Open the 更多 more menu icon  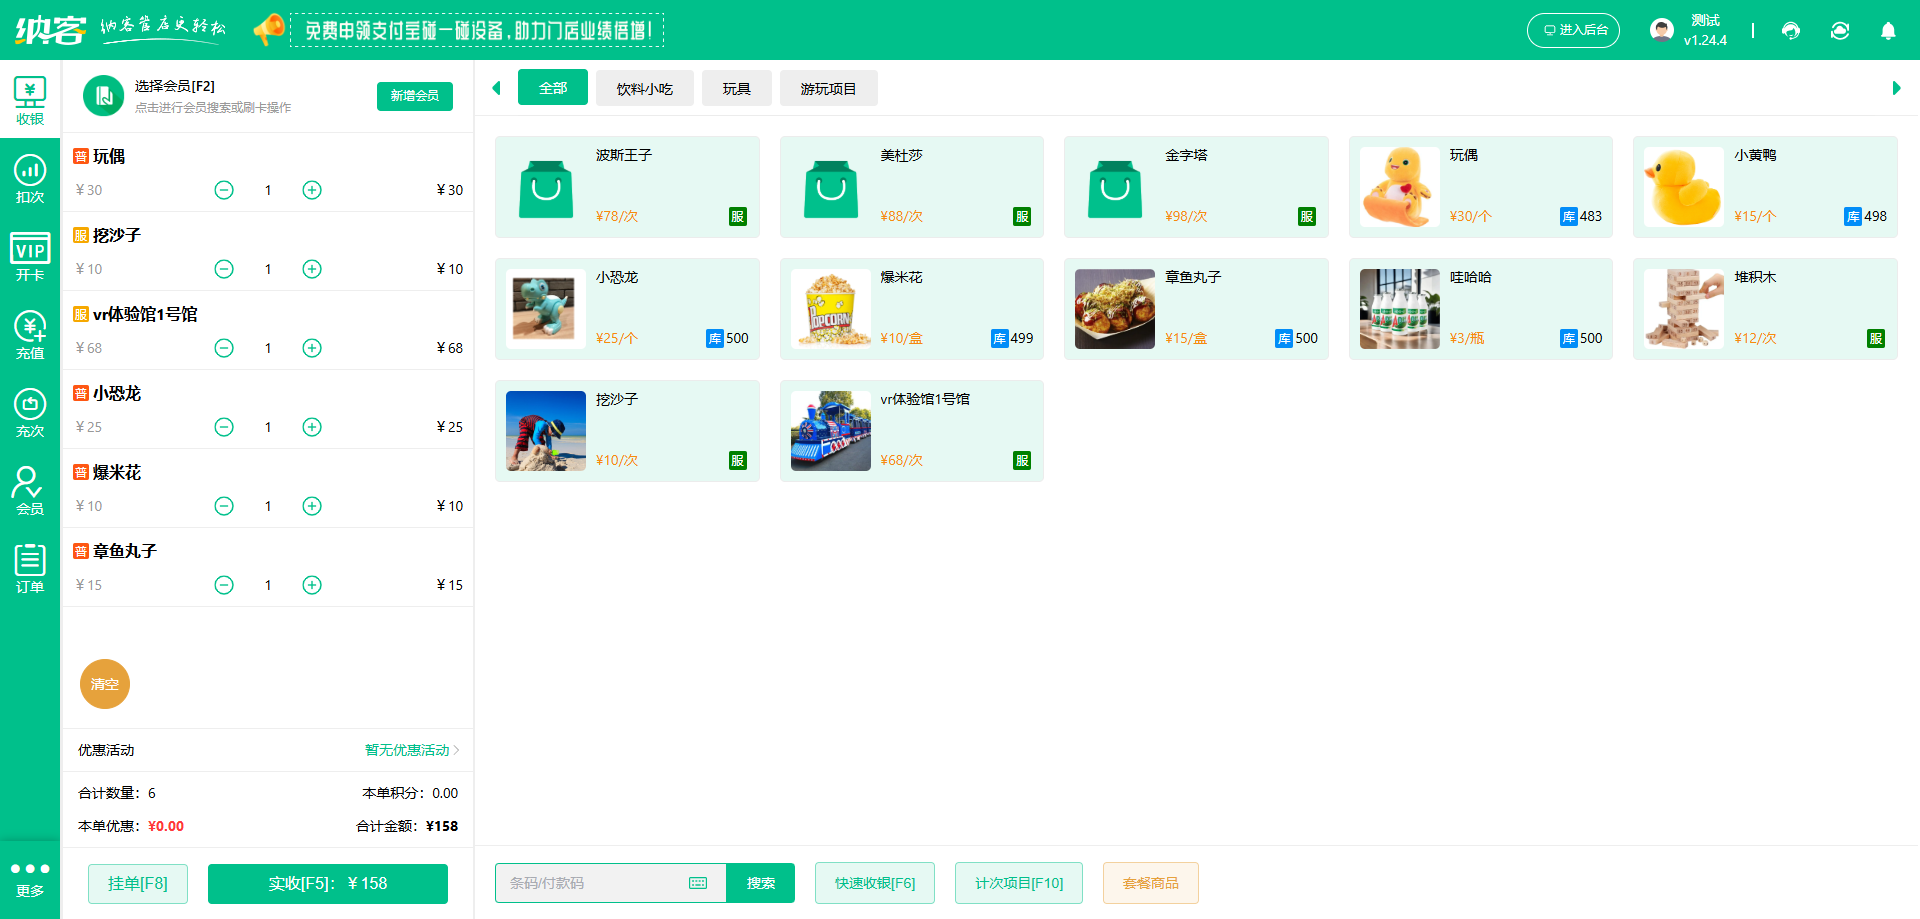pyautogui.click(x=30, y=879)
